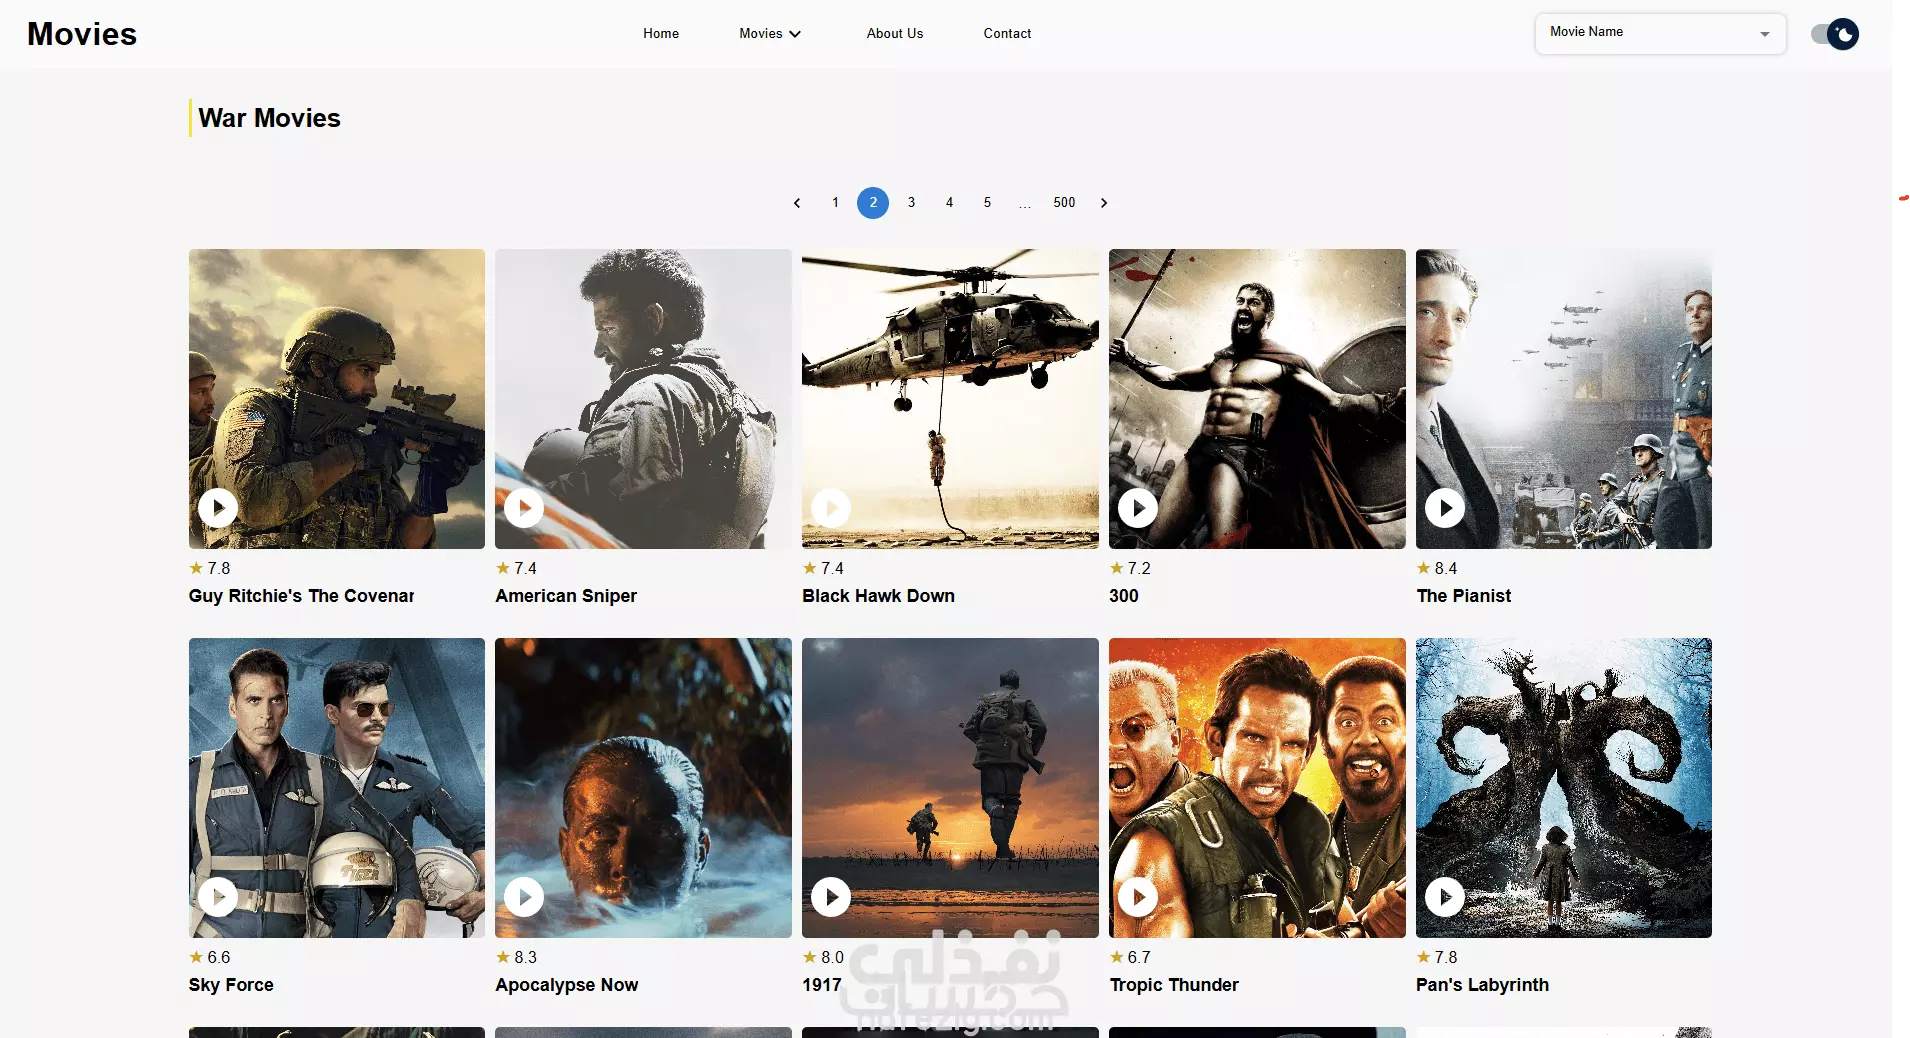The image size is (1910, 1038).
Task: Click play icon on Sky Force poster
Action: pos(218,897)
